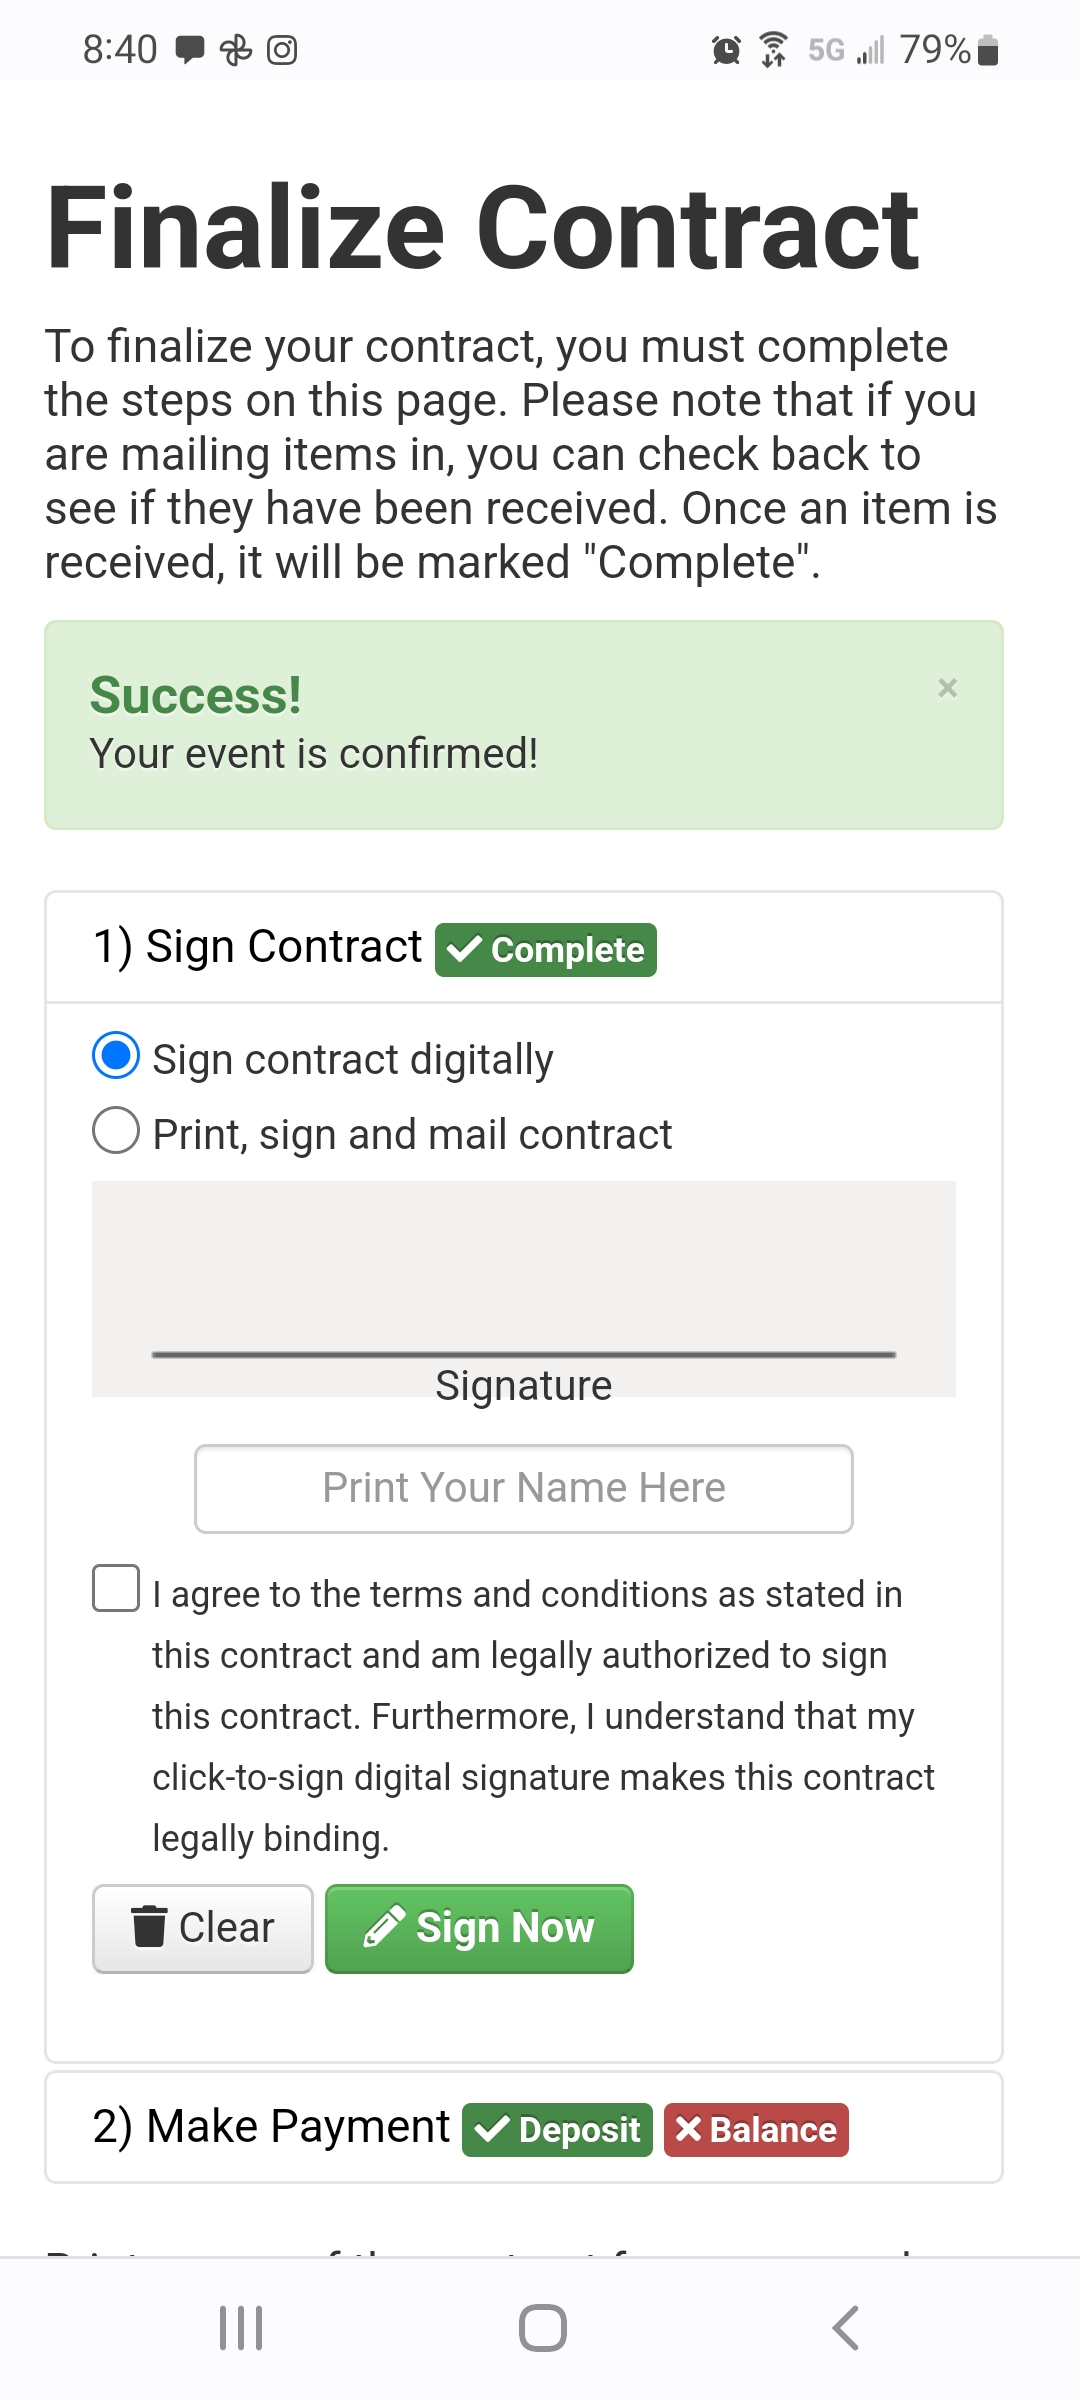Tap the Instagram notification icon
This screenshot has width=1080, height=2400.
(x=282, y=50)
